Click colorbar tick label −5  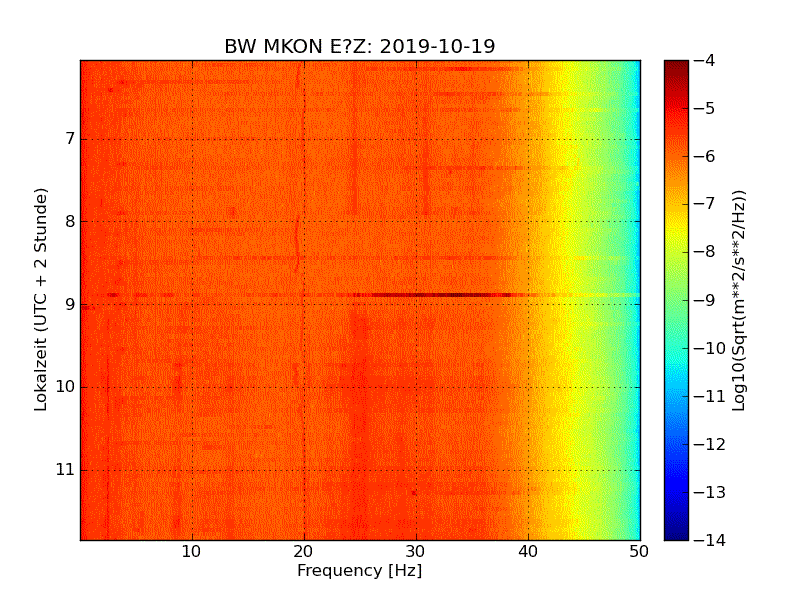coord(705,109)
